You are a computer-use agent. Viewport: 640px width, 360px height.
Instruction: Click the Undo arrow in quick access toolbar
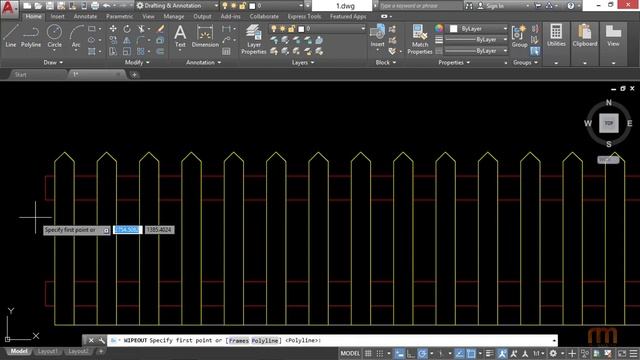point(106,6)
